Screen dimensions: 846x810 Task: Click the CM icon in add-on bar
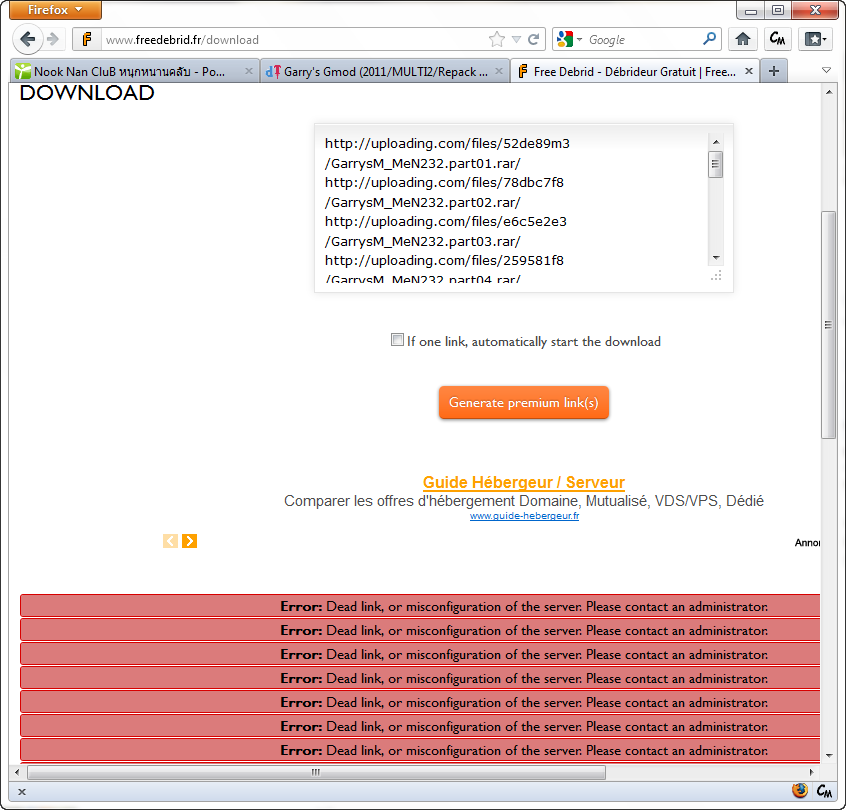click(824, 791)
